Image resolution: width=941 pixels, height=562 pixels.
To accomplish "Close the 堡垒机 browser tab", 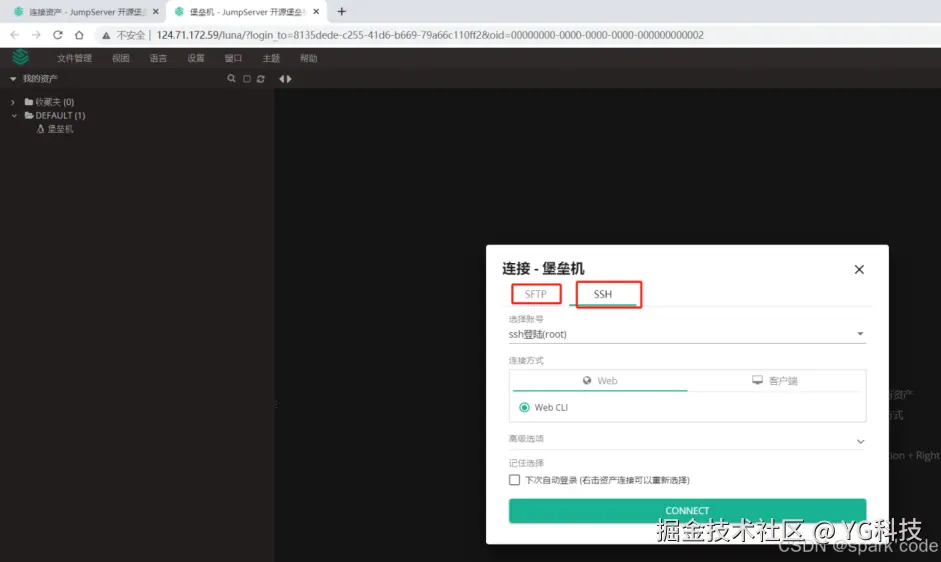I will coord(316,11).
